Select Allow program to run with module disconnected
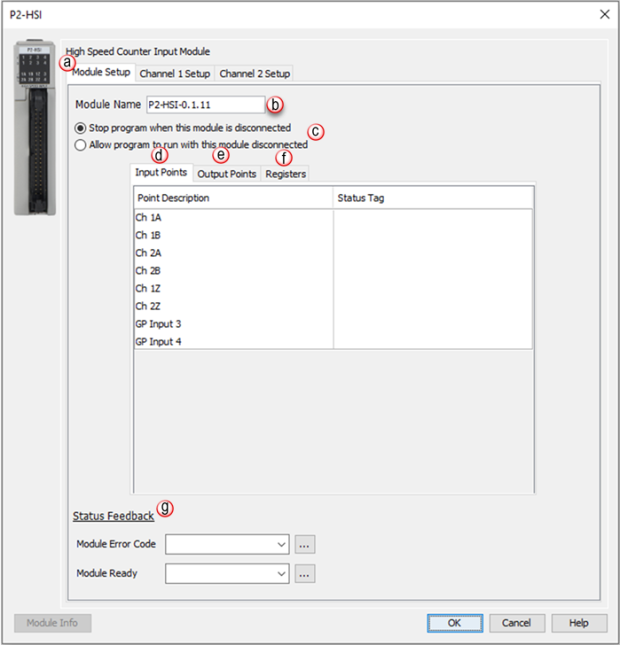The height and width of the screenshot is (645, 620). [x=81, y=144]
